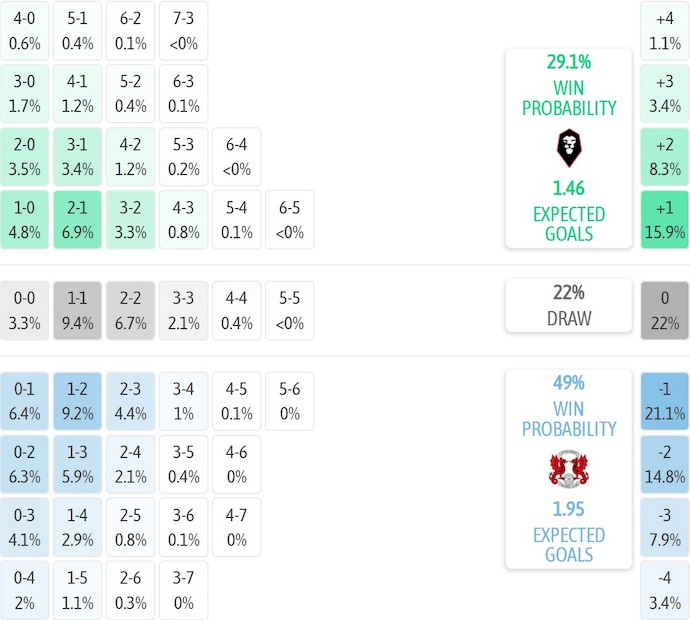This screenshot has height=620, width=690.
Task: Click the -1 goal margin box
Action: (665, 401)
